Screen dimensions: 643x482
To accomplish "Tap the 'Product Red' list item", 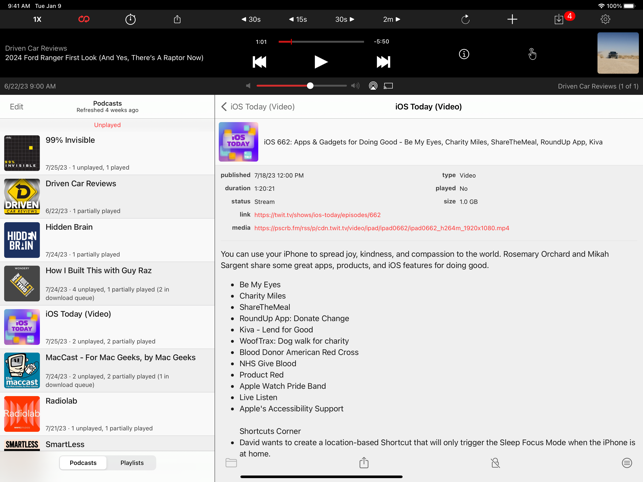I will [261, 375].
